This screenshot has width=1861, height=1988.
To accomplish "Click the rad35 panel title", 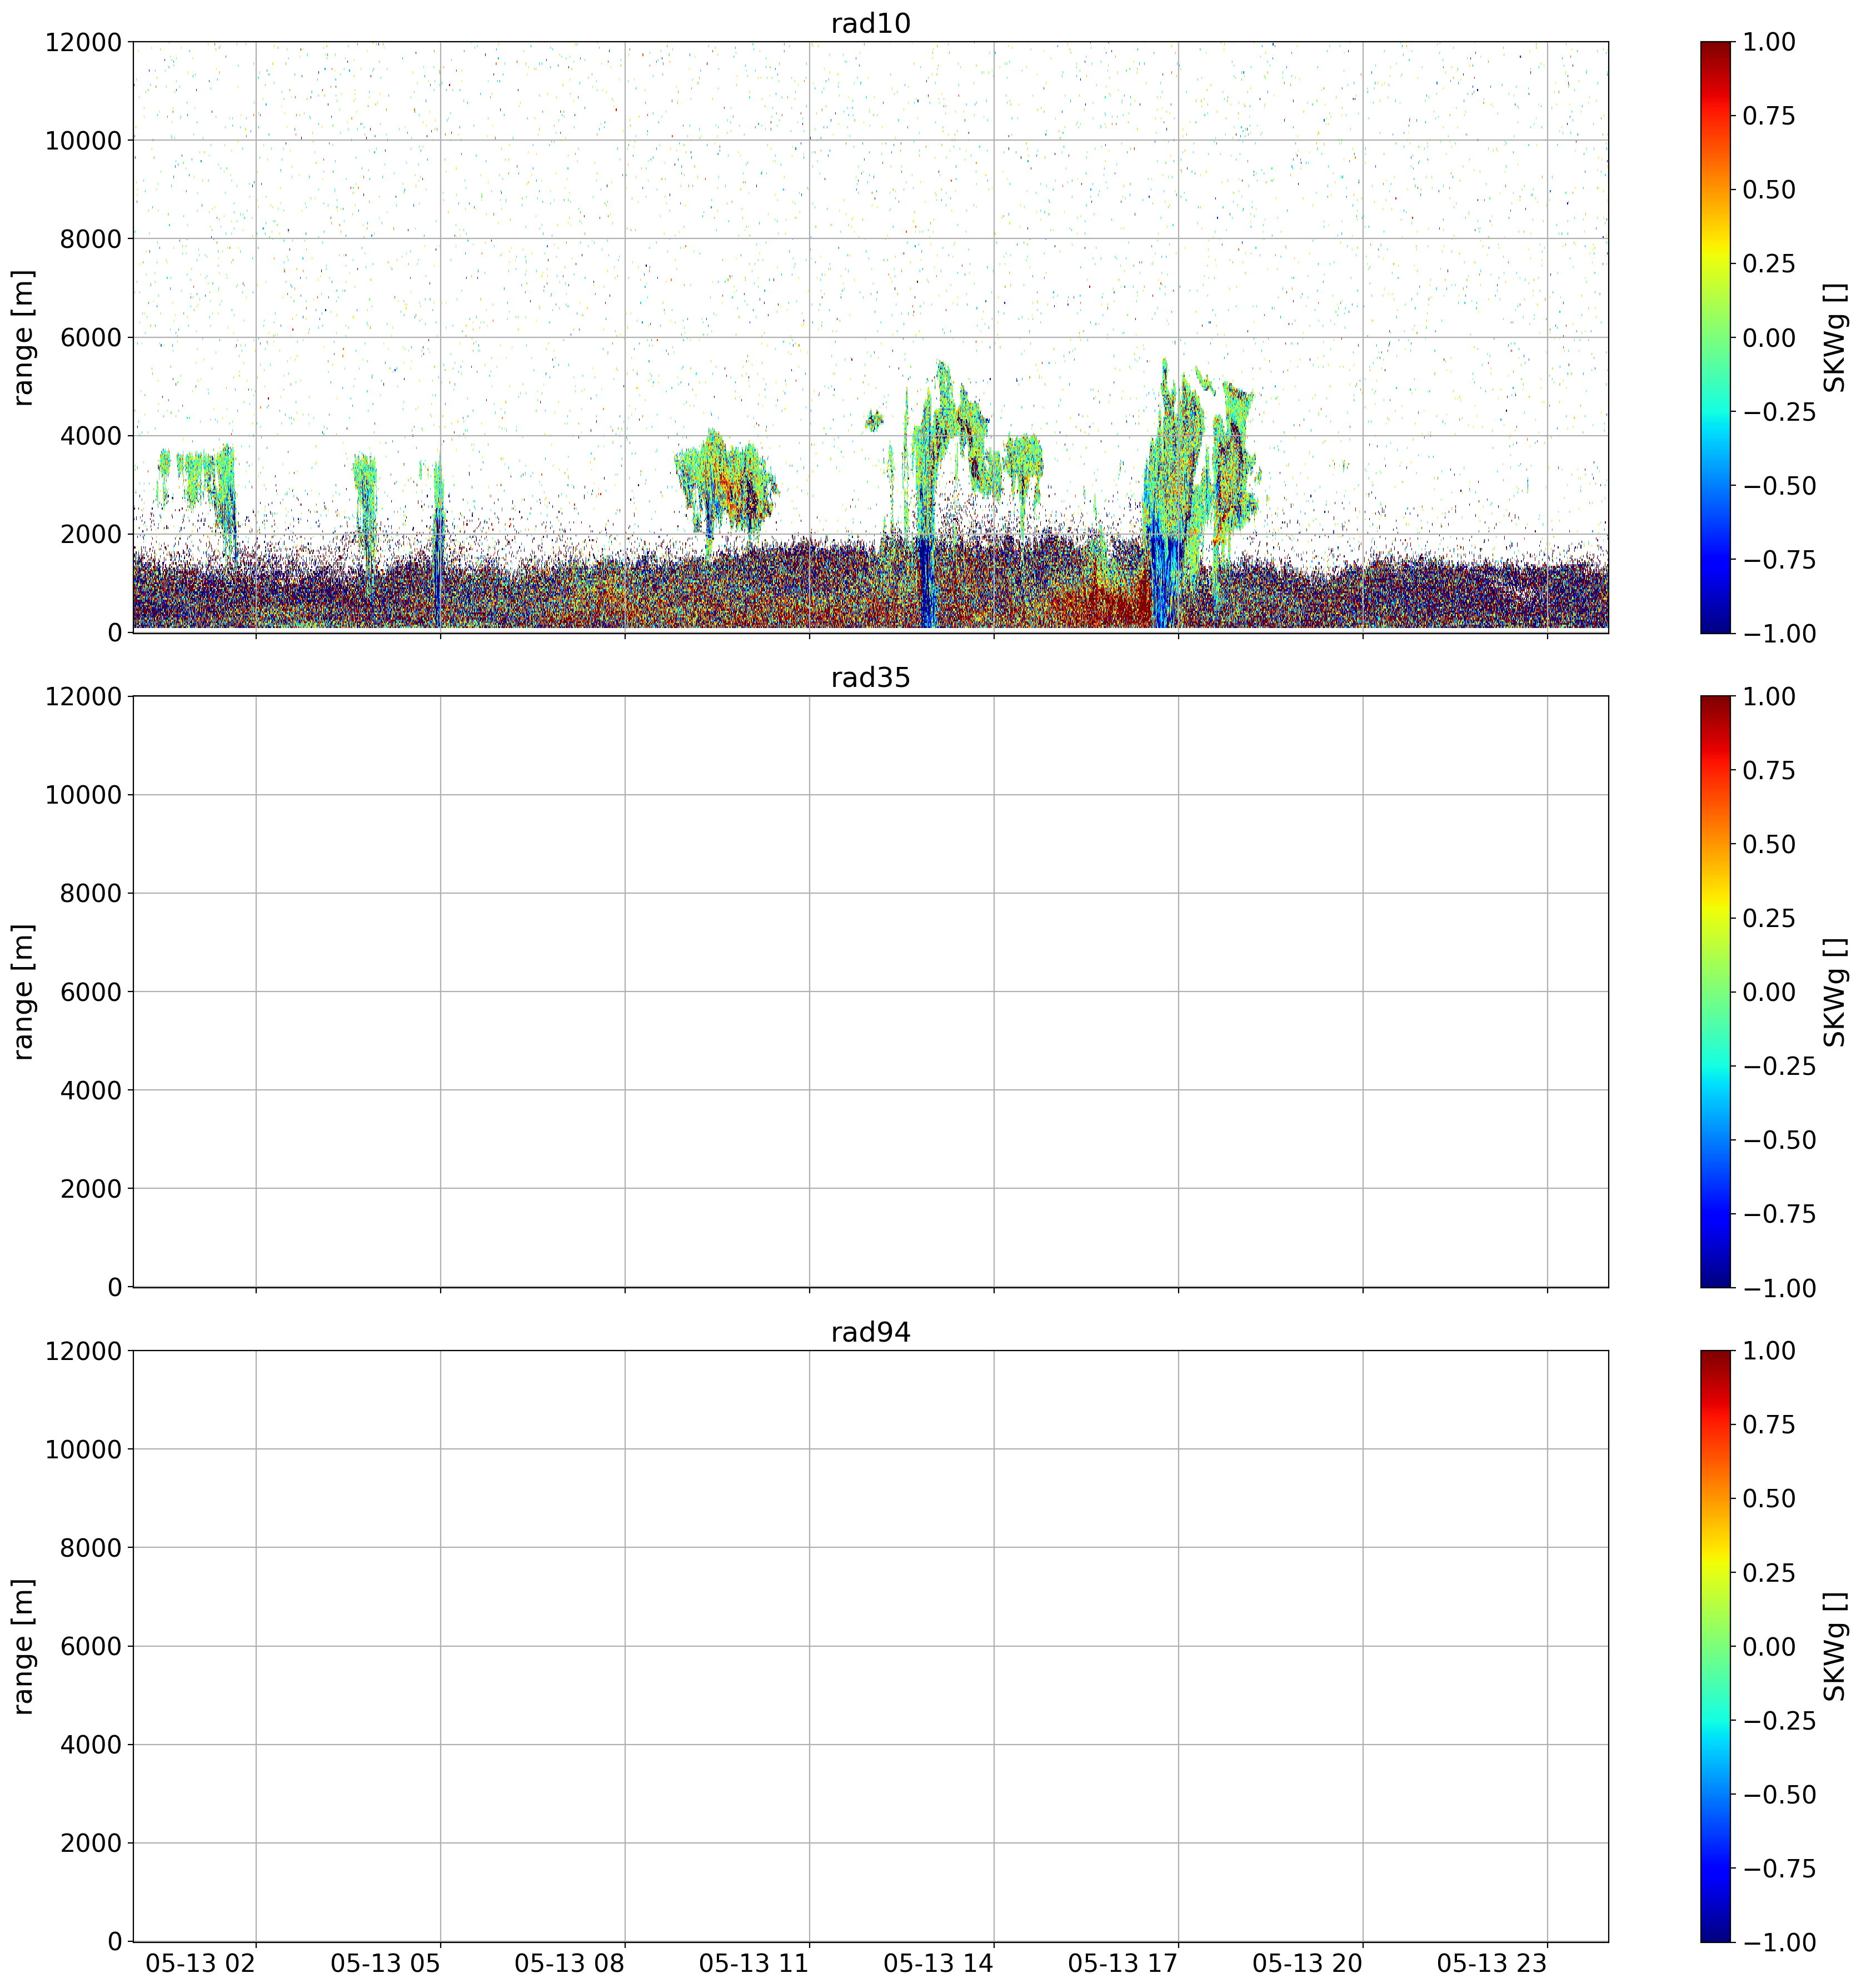I will [x=870, y=677].
